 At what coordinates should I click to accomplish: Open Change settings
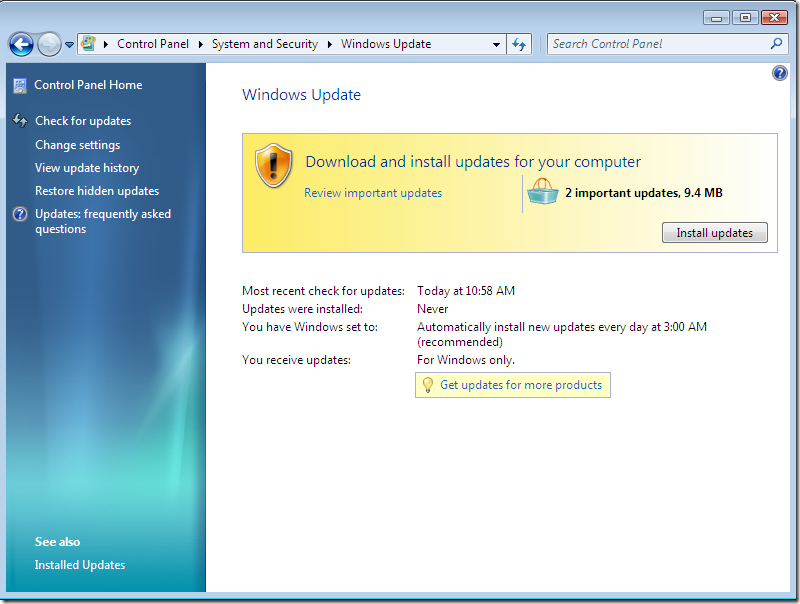point(78,145)
